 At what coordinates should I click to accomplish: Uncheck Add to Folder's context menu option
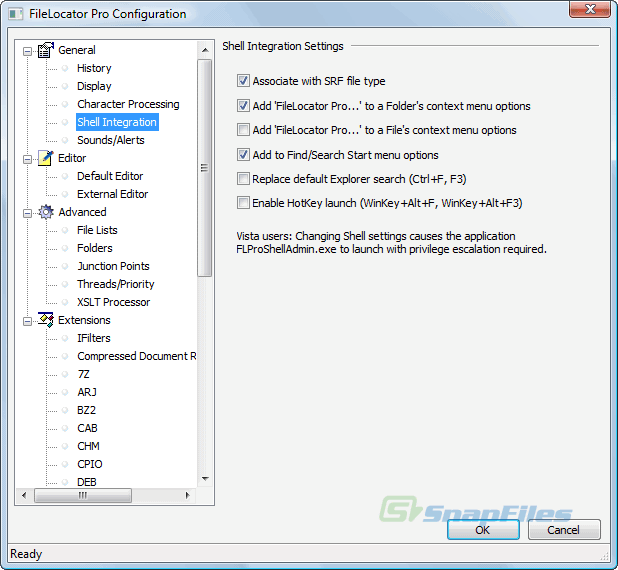243,106
